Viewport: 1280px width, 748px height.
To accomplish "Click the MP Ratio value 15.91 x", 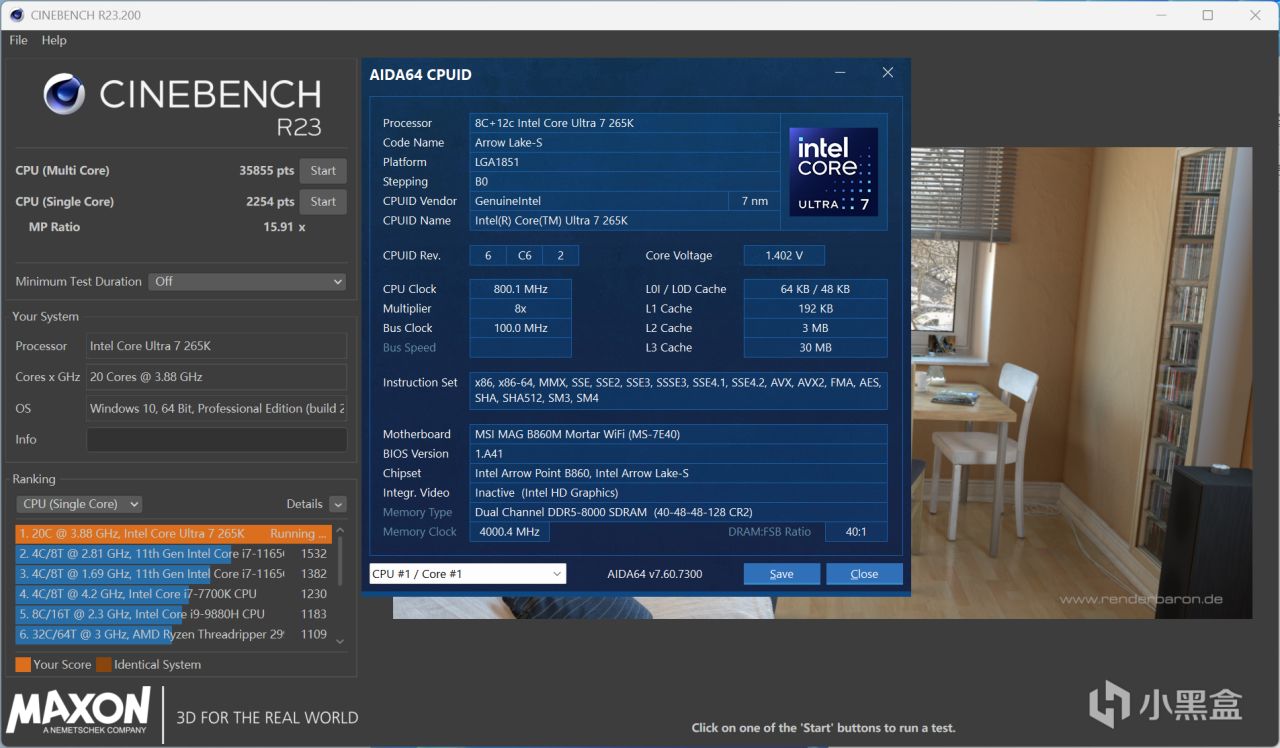I will [284, 227].
